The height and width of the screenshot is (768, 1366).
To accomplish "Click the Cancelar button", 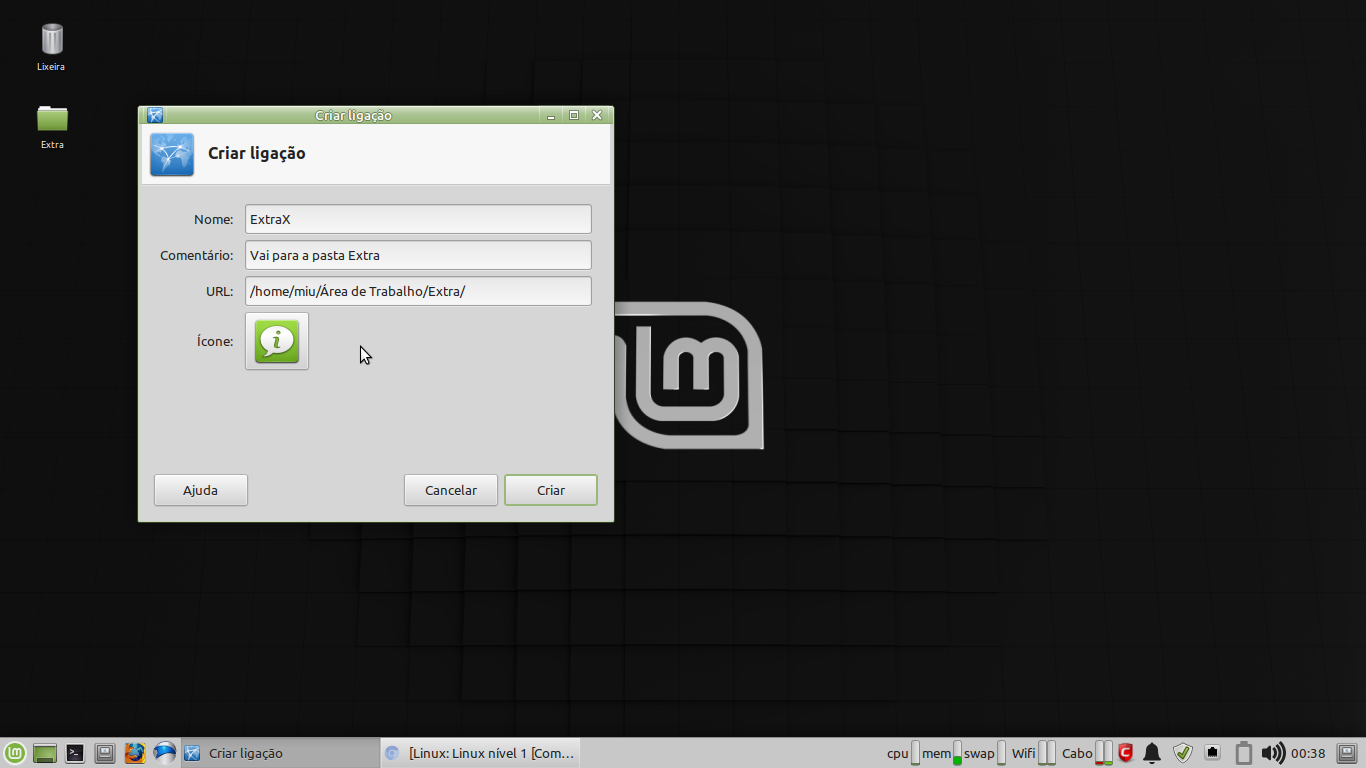I will (x=451, y=490).
